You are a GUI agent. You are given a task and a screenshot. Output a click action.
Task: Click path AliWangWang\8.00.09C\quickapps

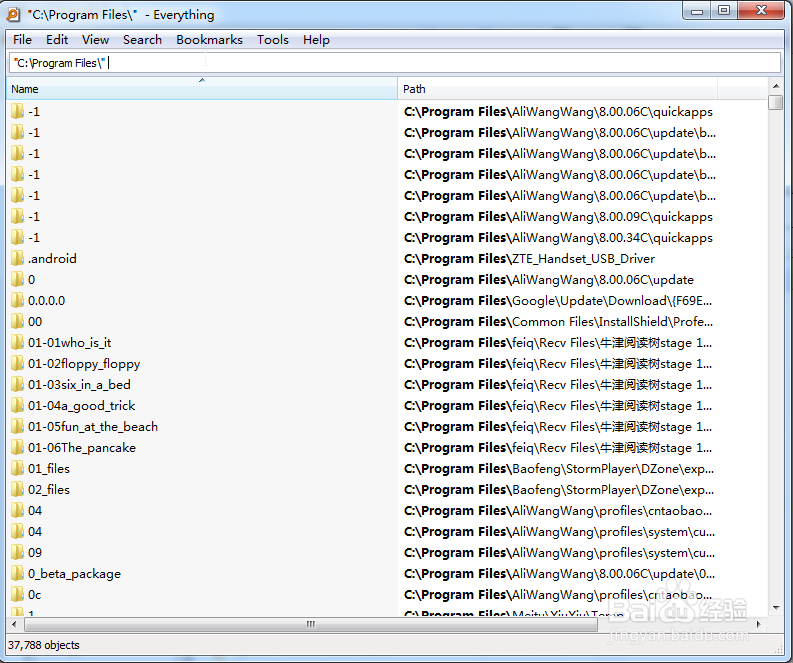tap(558, 216)
